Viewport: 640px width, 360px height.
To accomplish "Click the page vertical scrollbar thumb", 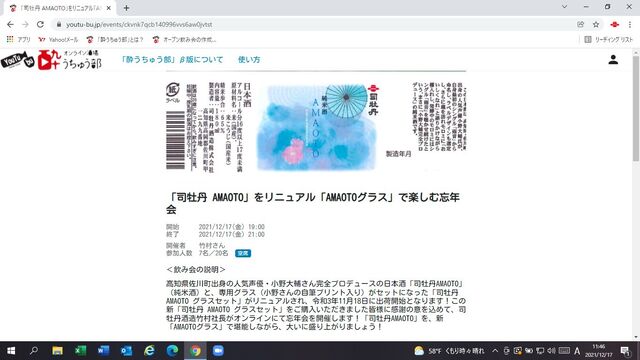I will [636, 108].
